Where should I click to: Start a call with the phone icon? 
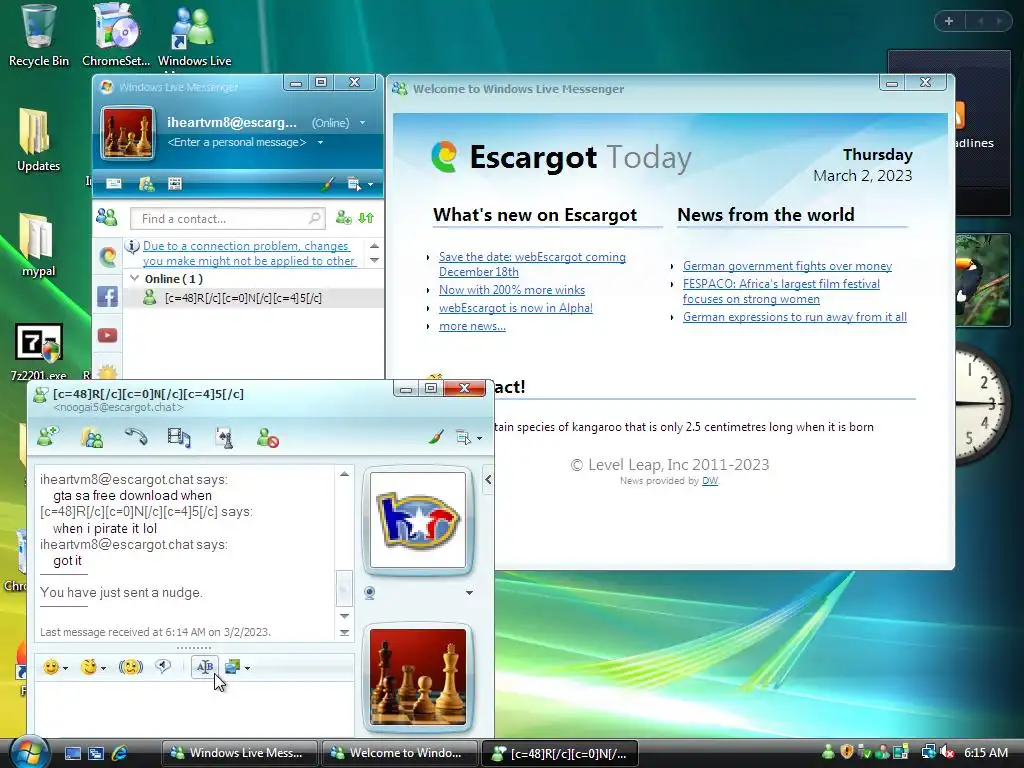[136, 437]
